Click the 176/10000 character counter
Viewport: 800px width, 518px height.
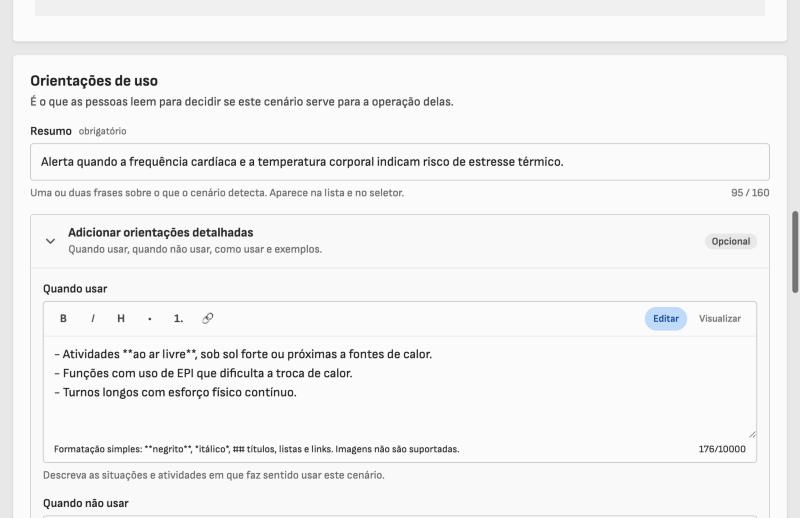click(x=722, y=449)
